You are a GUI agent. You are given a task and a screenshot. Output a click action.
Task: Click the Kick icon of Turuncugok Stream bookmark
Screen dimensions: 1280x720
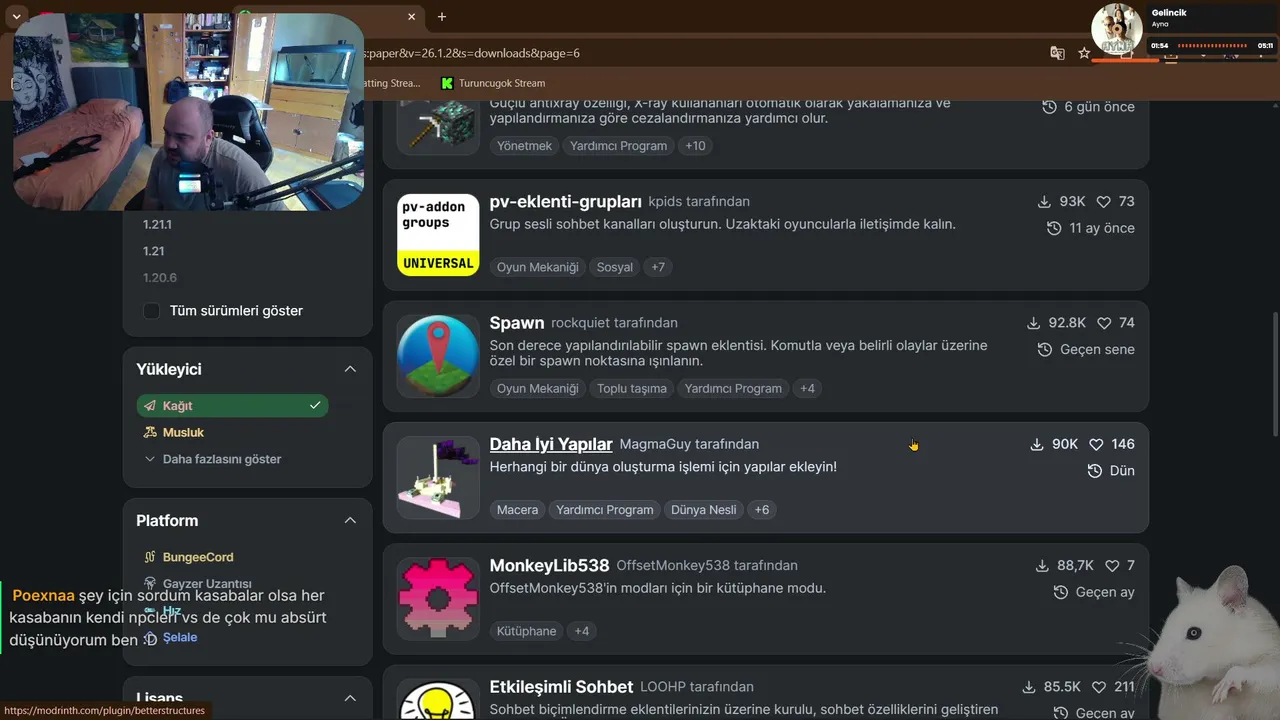tap(447, 83)
